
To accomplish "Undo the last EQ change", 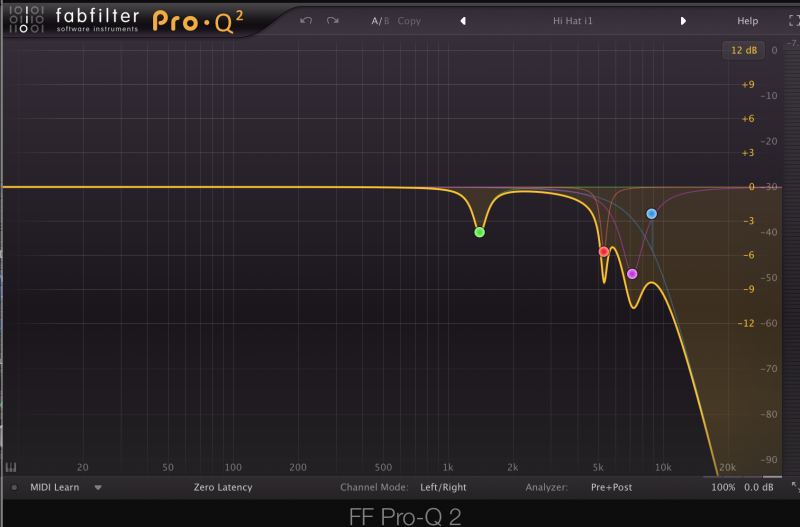I will tap(306, 20).
